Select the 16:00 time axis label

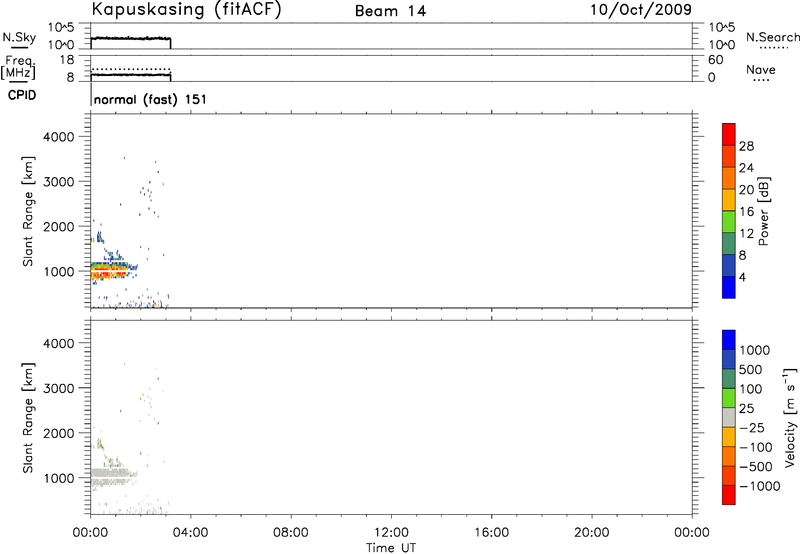click(x=491, y=533)
